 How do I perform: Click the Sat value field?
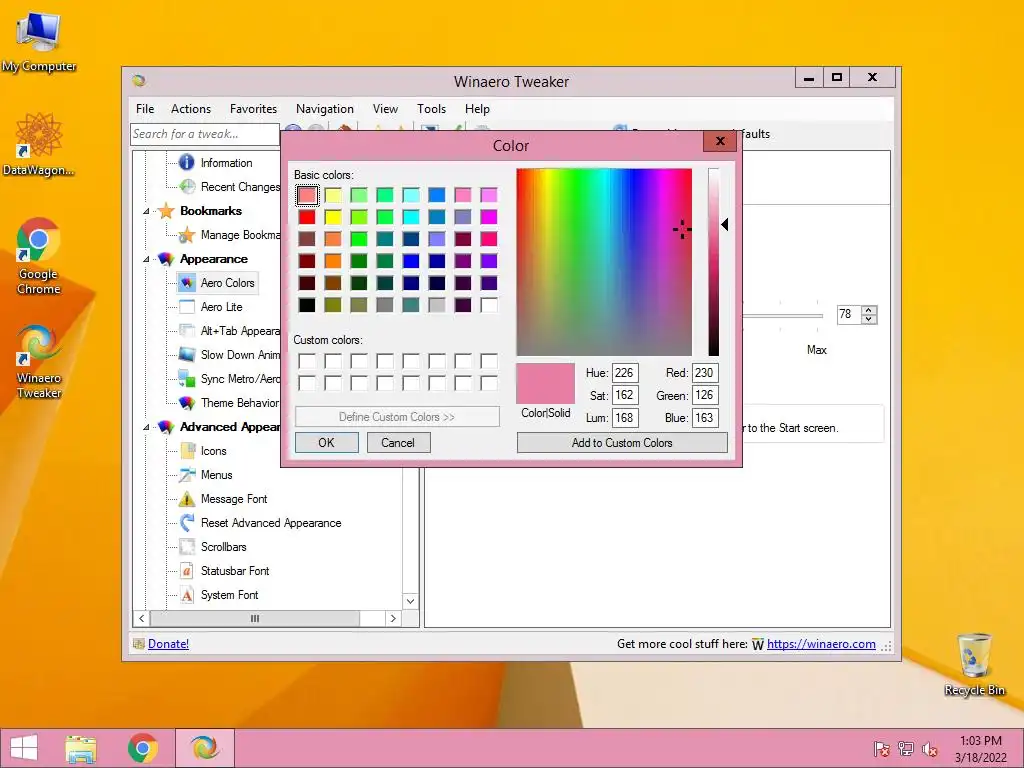click(625, 395)
